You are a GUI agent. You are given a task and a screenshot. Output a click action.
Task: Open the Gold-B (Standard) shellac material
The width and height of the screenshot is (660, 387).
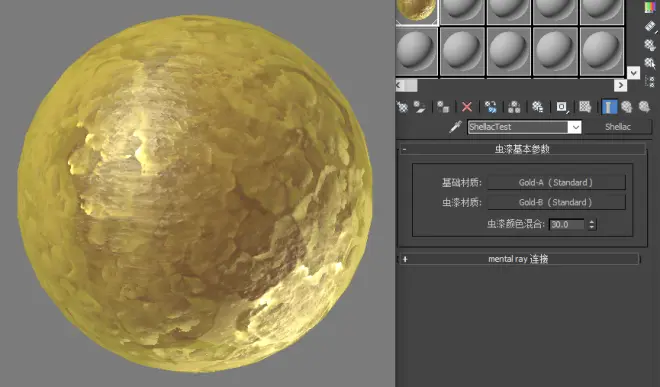coord(556,202)
